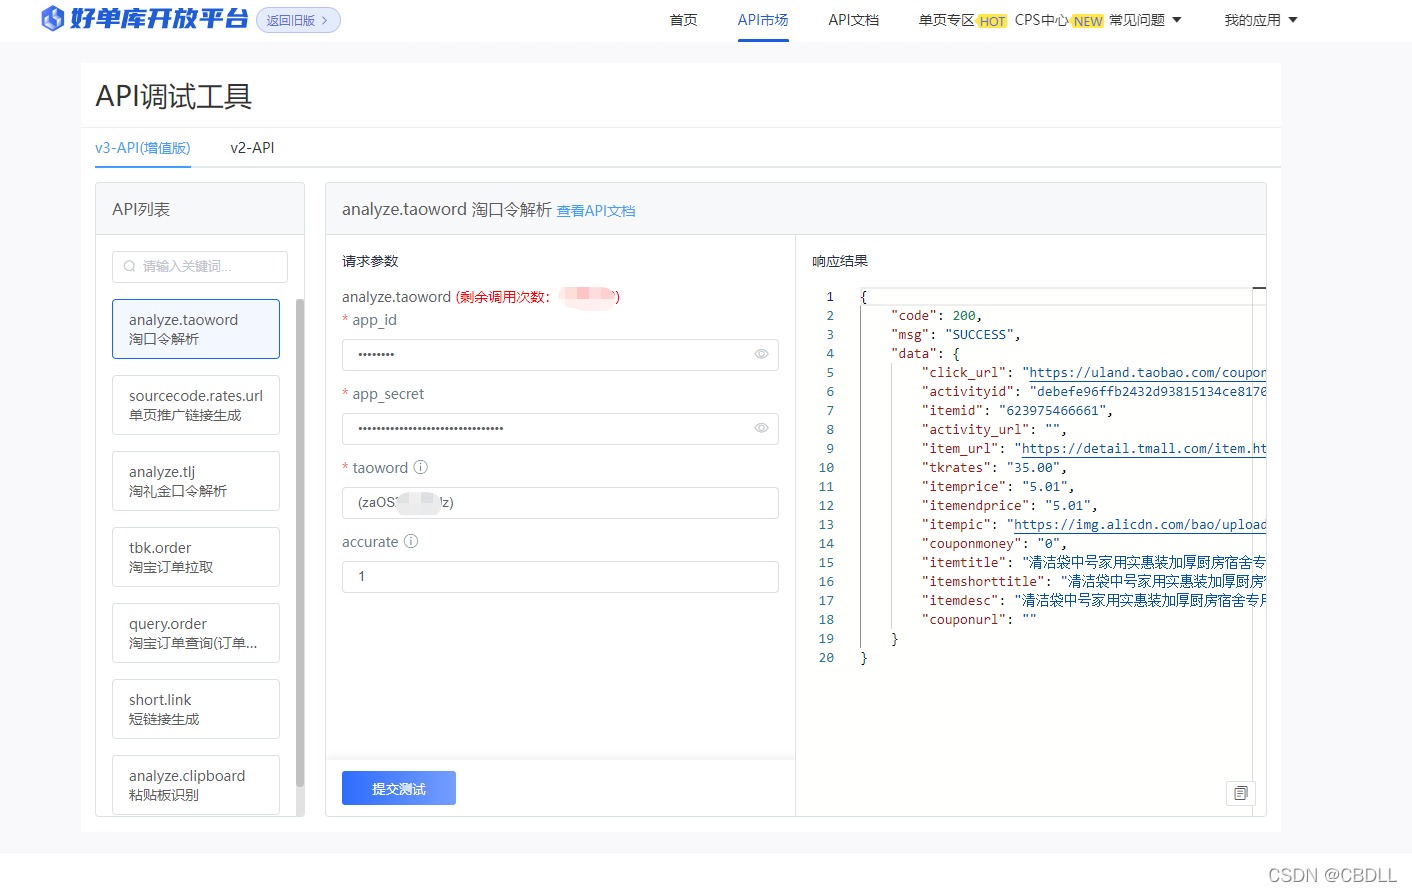Show app_id value with eye icon

761,354
